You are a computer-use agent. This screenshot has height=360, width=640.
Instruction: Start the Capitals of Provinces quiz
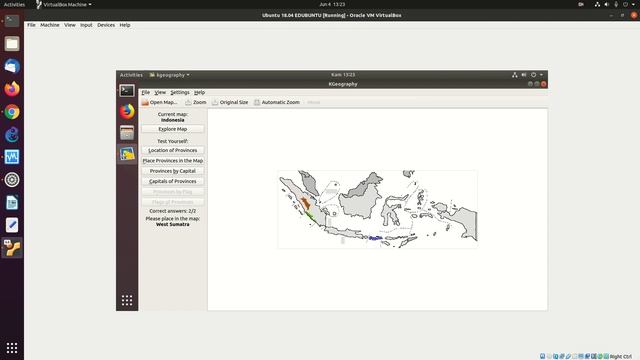coord(173,181)
